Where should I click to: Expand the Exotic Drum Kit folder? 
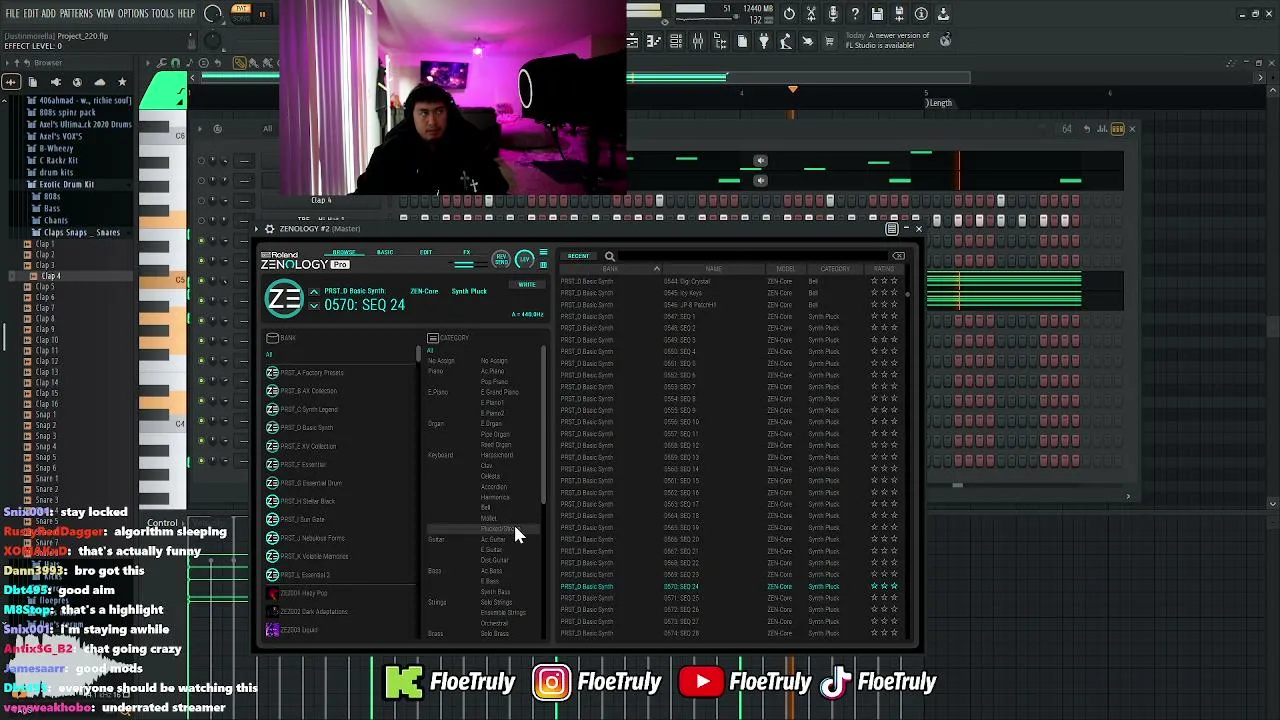click(66, 184)
